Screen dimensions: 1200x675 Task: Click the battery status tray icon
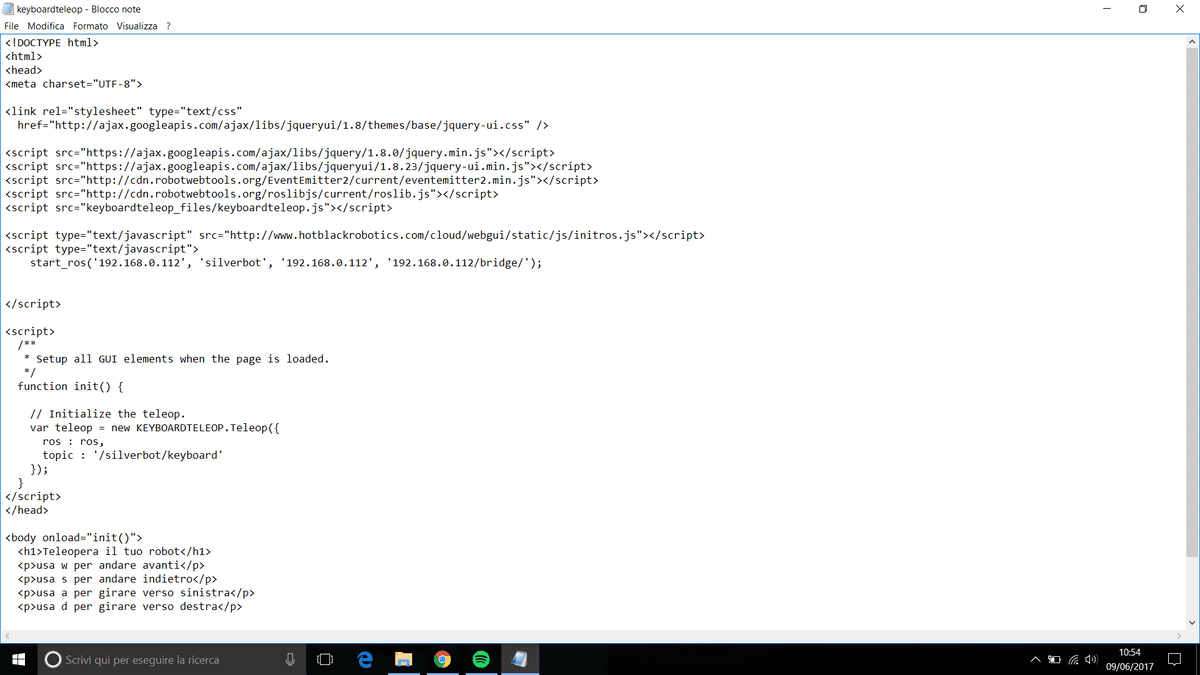1054,660
